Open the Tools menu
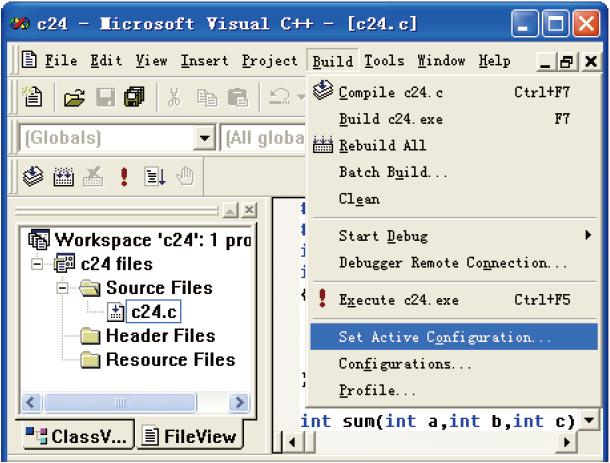This screenshot has height=463, width=610. (384, 61)
